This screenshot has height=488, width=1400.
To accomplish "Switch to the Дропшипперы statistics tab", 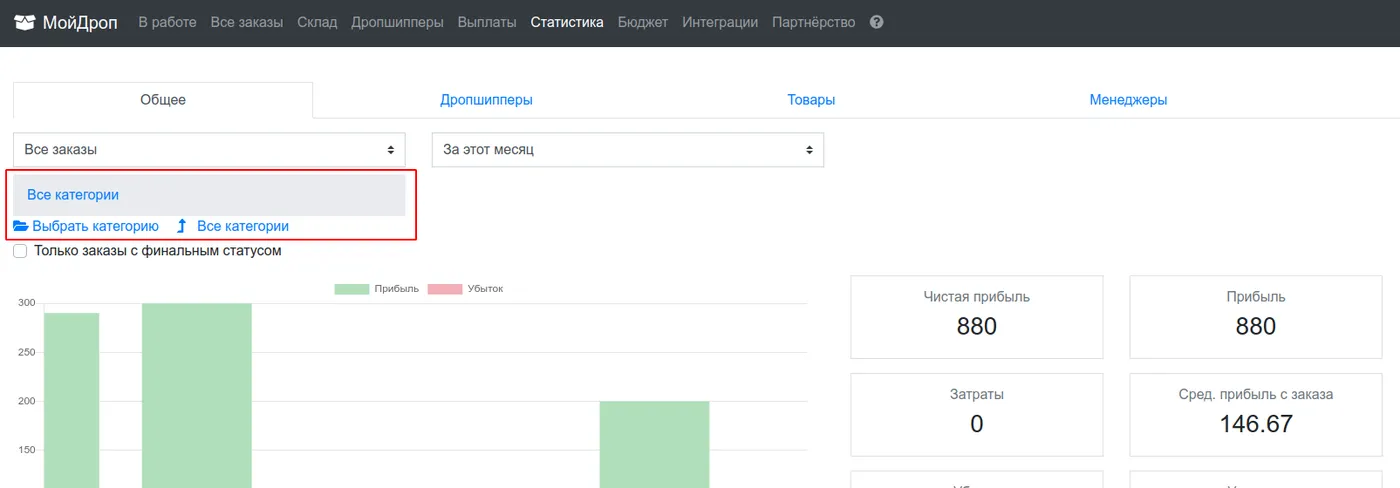I will pyautogui.click(x=486, y=100).
